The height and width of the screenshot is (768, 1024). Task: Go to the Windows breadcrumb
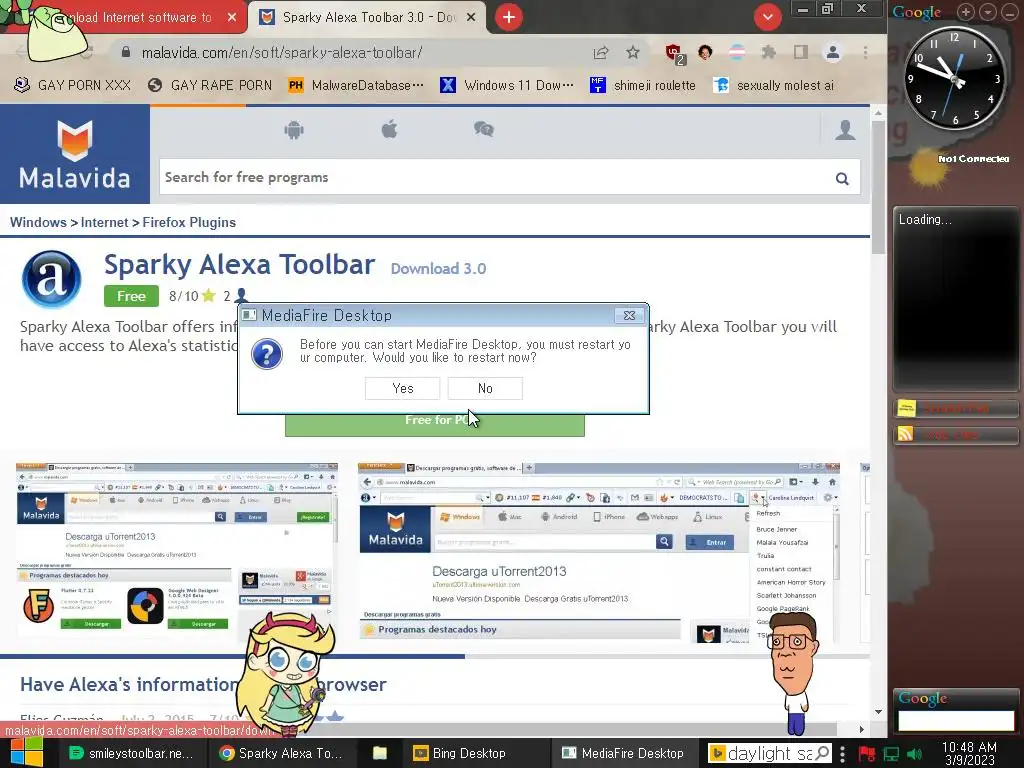(38, 223)
